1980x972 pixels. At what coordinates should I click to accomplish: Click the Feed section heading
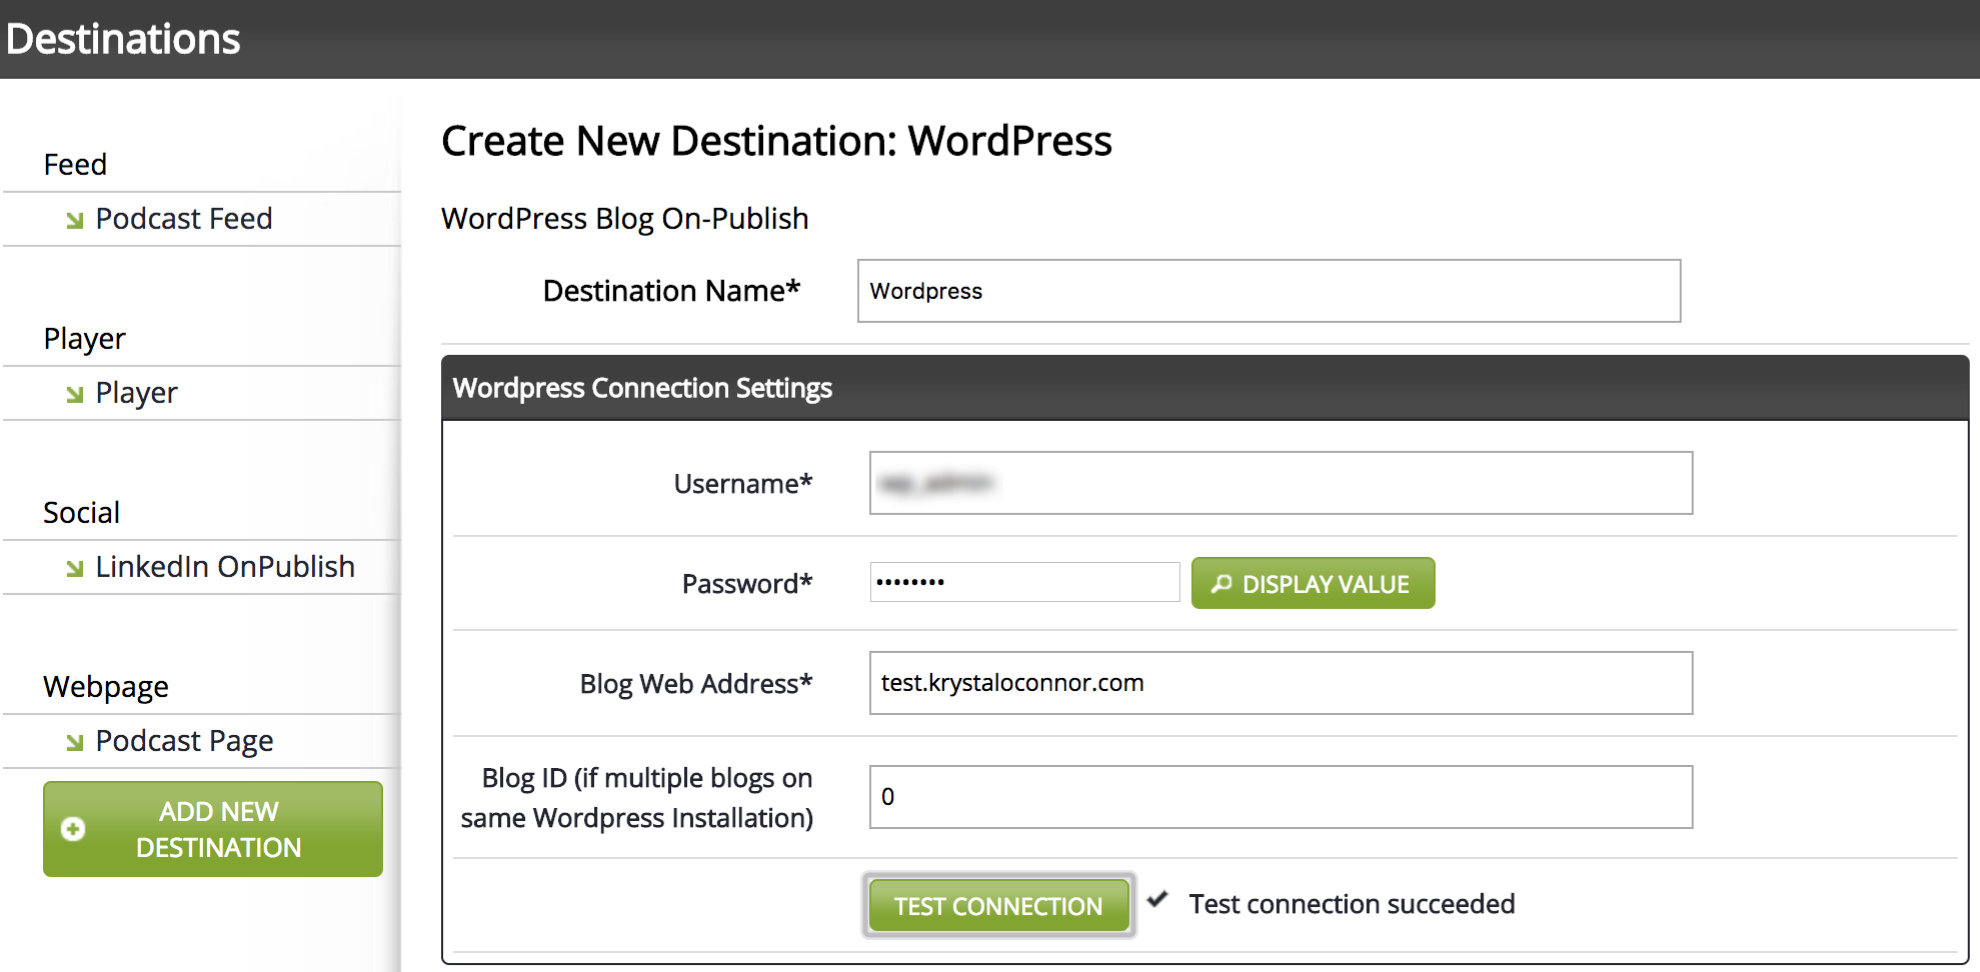click(75, 164)
